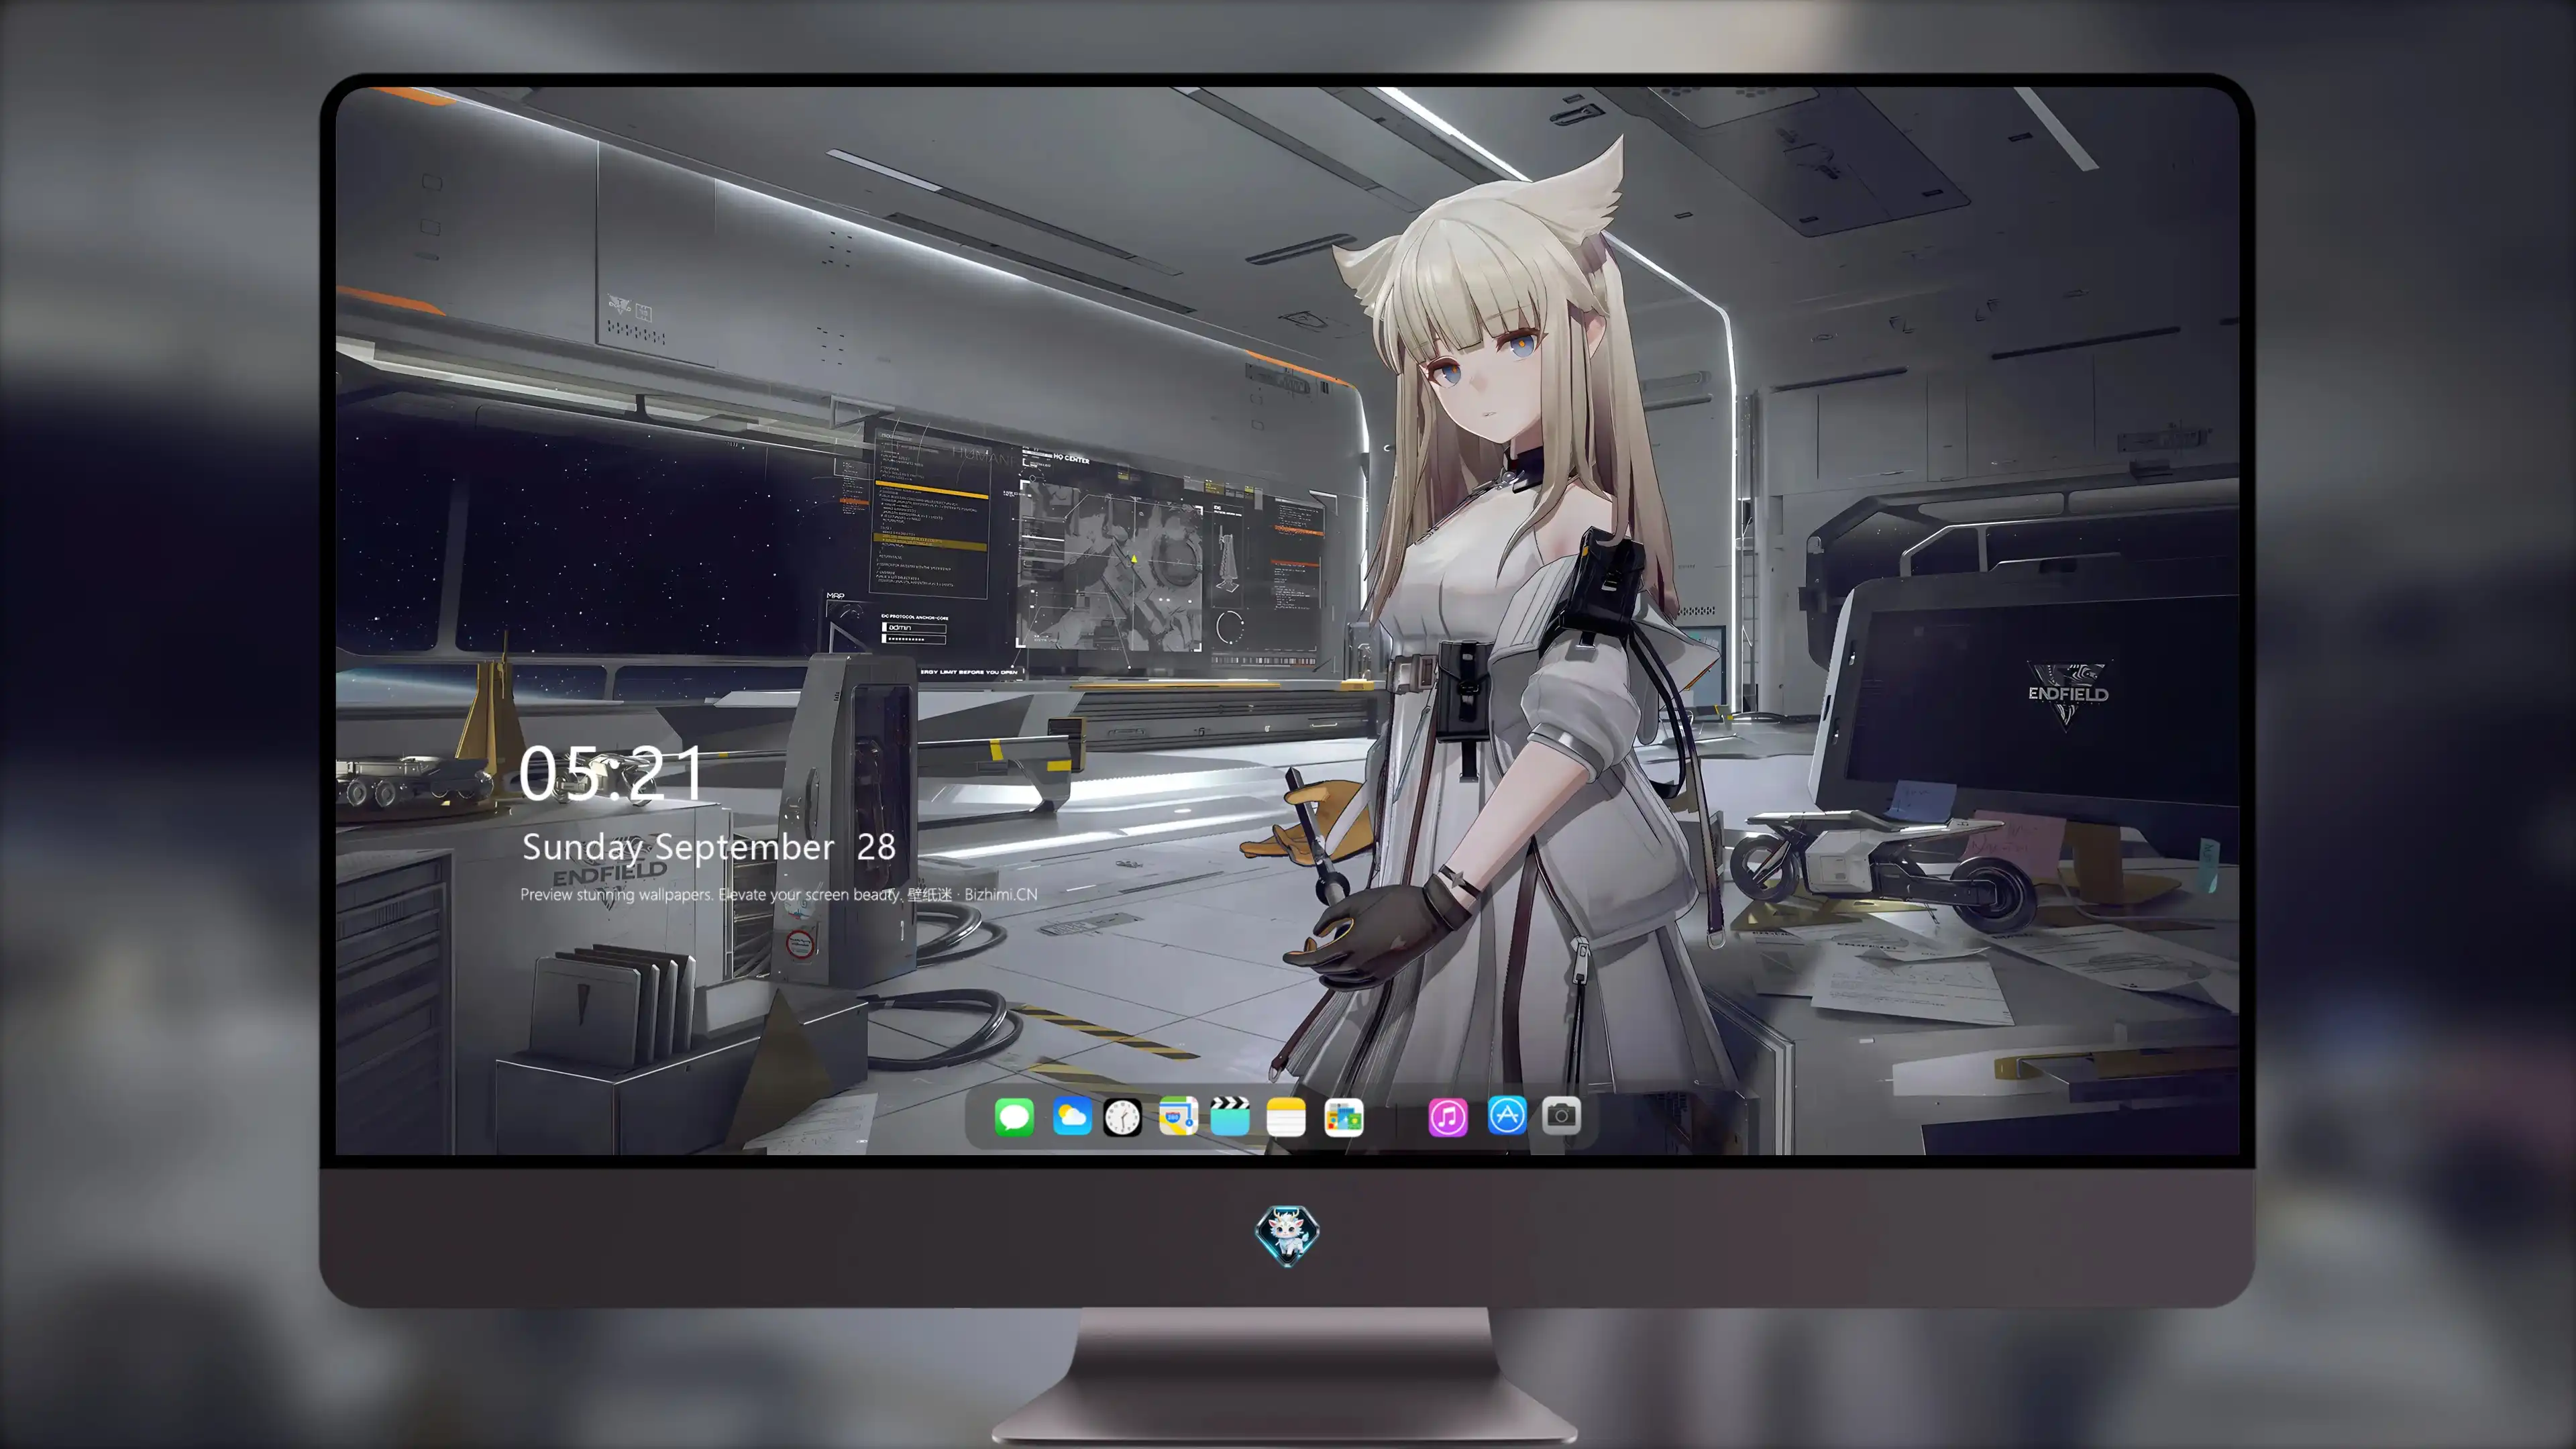Click the "Preview stunning wallpapers" tagline text

(x=779, y=894)
